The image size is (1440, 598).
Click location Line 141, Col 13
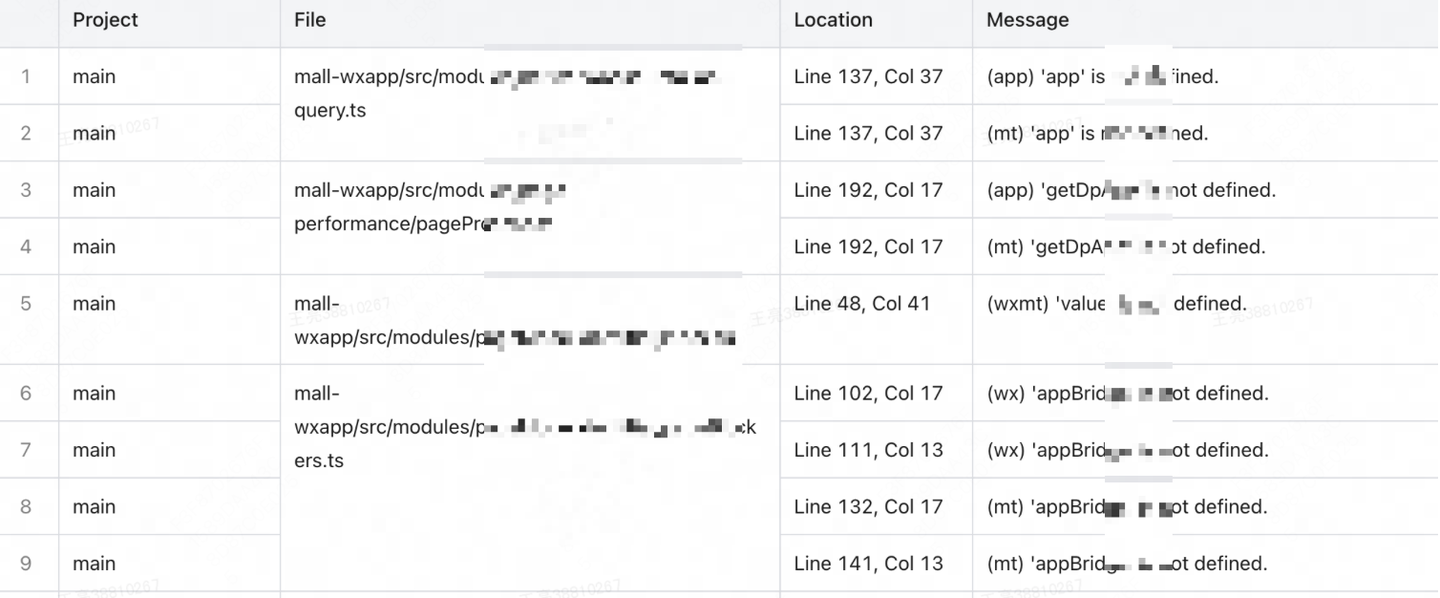tap(868, 564)
